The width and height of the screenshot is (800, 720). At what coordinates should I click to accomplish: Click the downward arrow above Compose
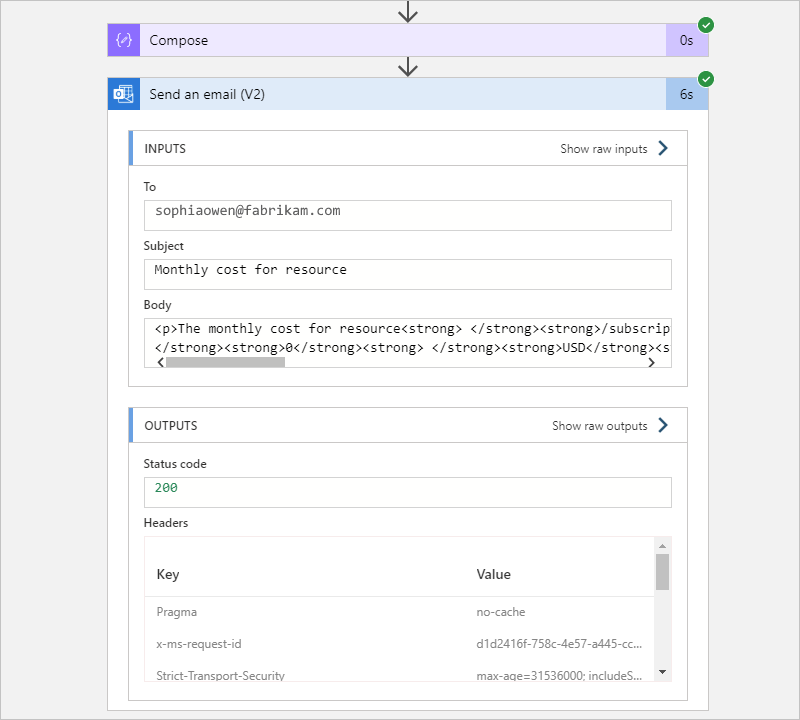pos(408,12)
